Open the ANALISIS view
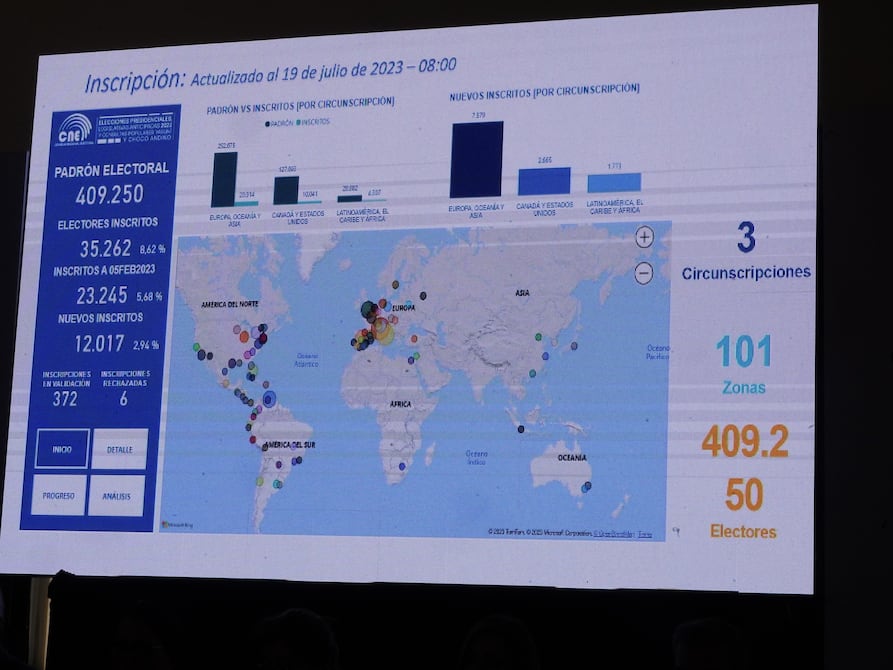This screenshot has height=670, width=893. (116, 495)
